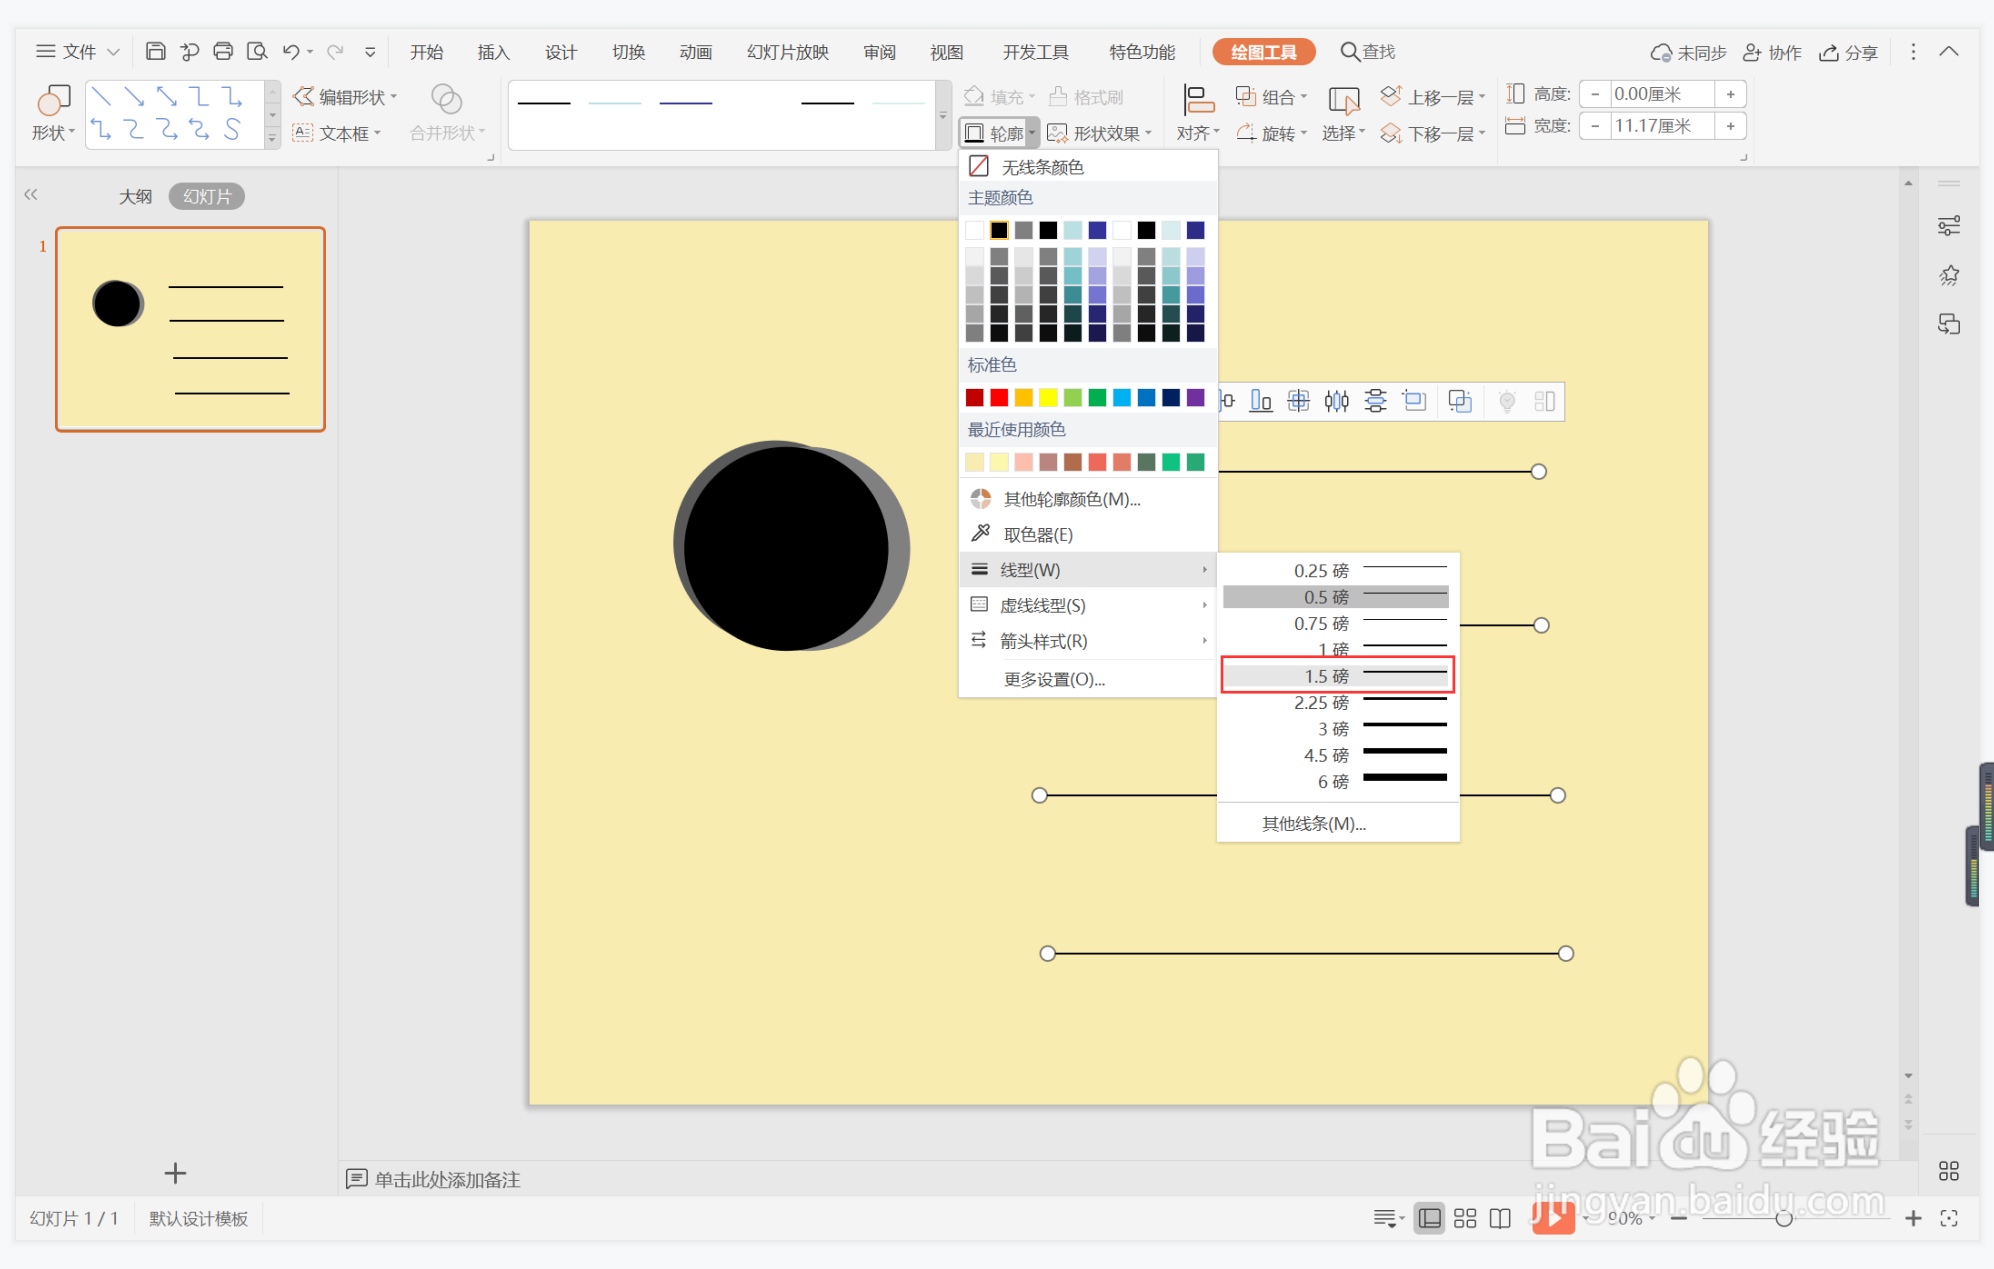Open 更多设置(O)... option

coord(1088,679)
